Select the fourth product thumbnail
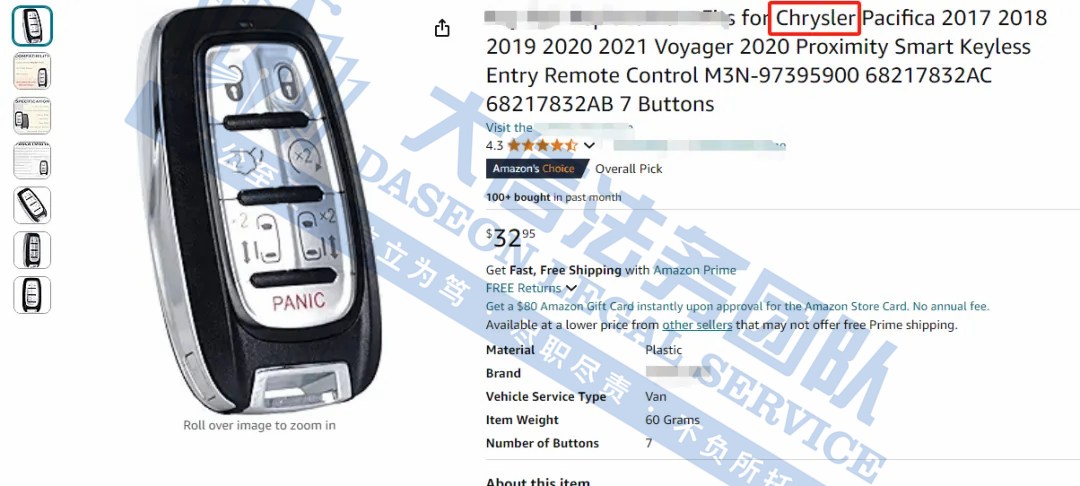Screen dimensions: 1080x486 click(x=32, y=160)
